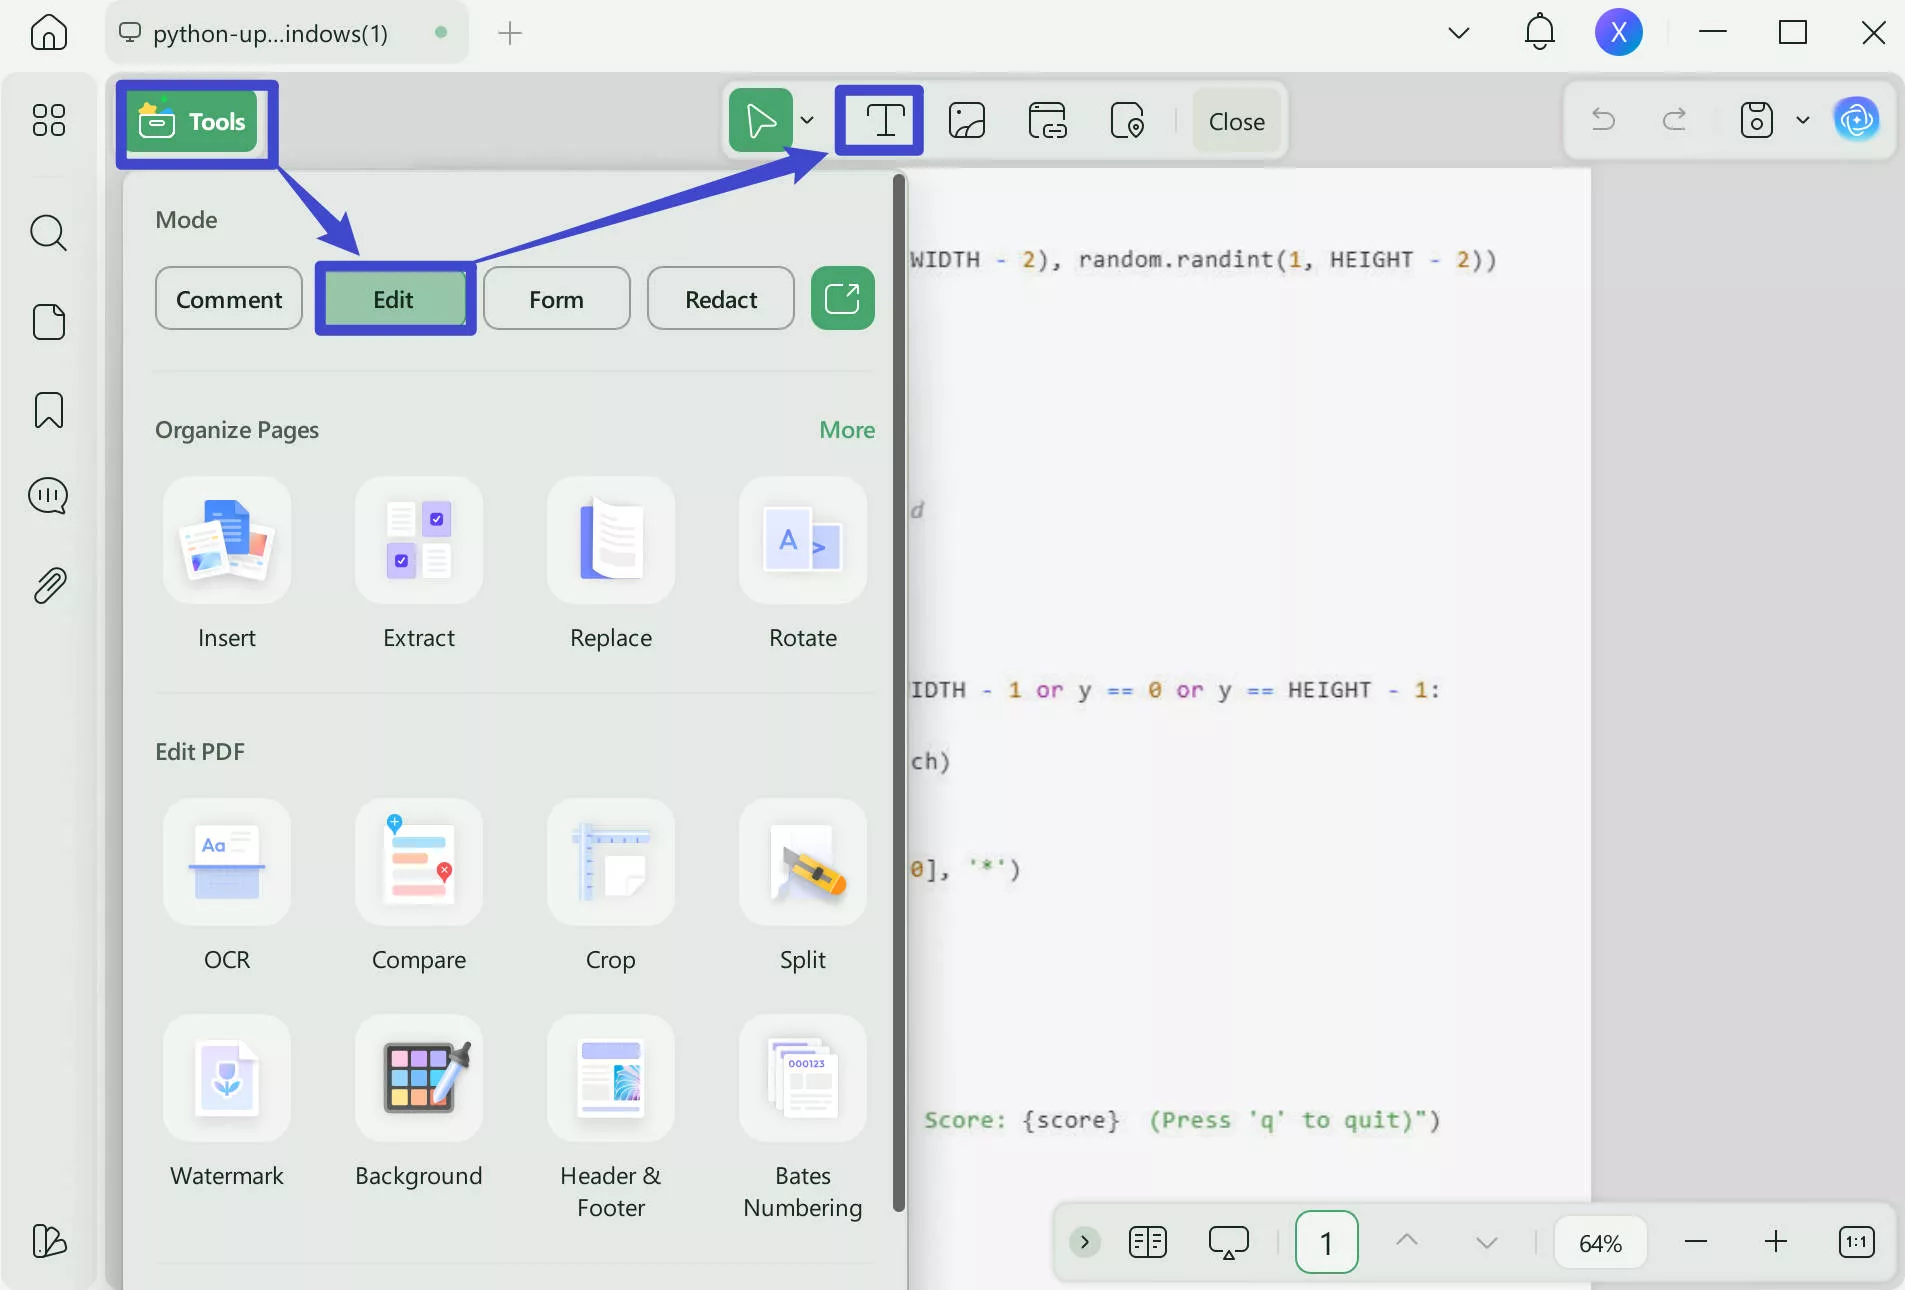Close the editing toolbar
Viewport: 1905px width, 1290px height.
pos(1236,120)
